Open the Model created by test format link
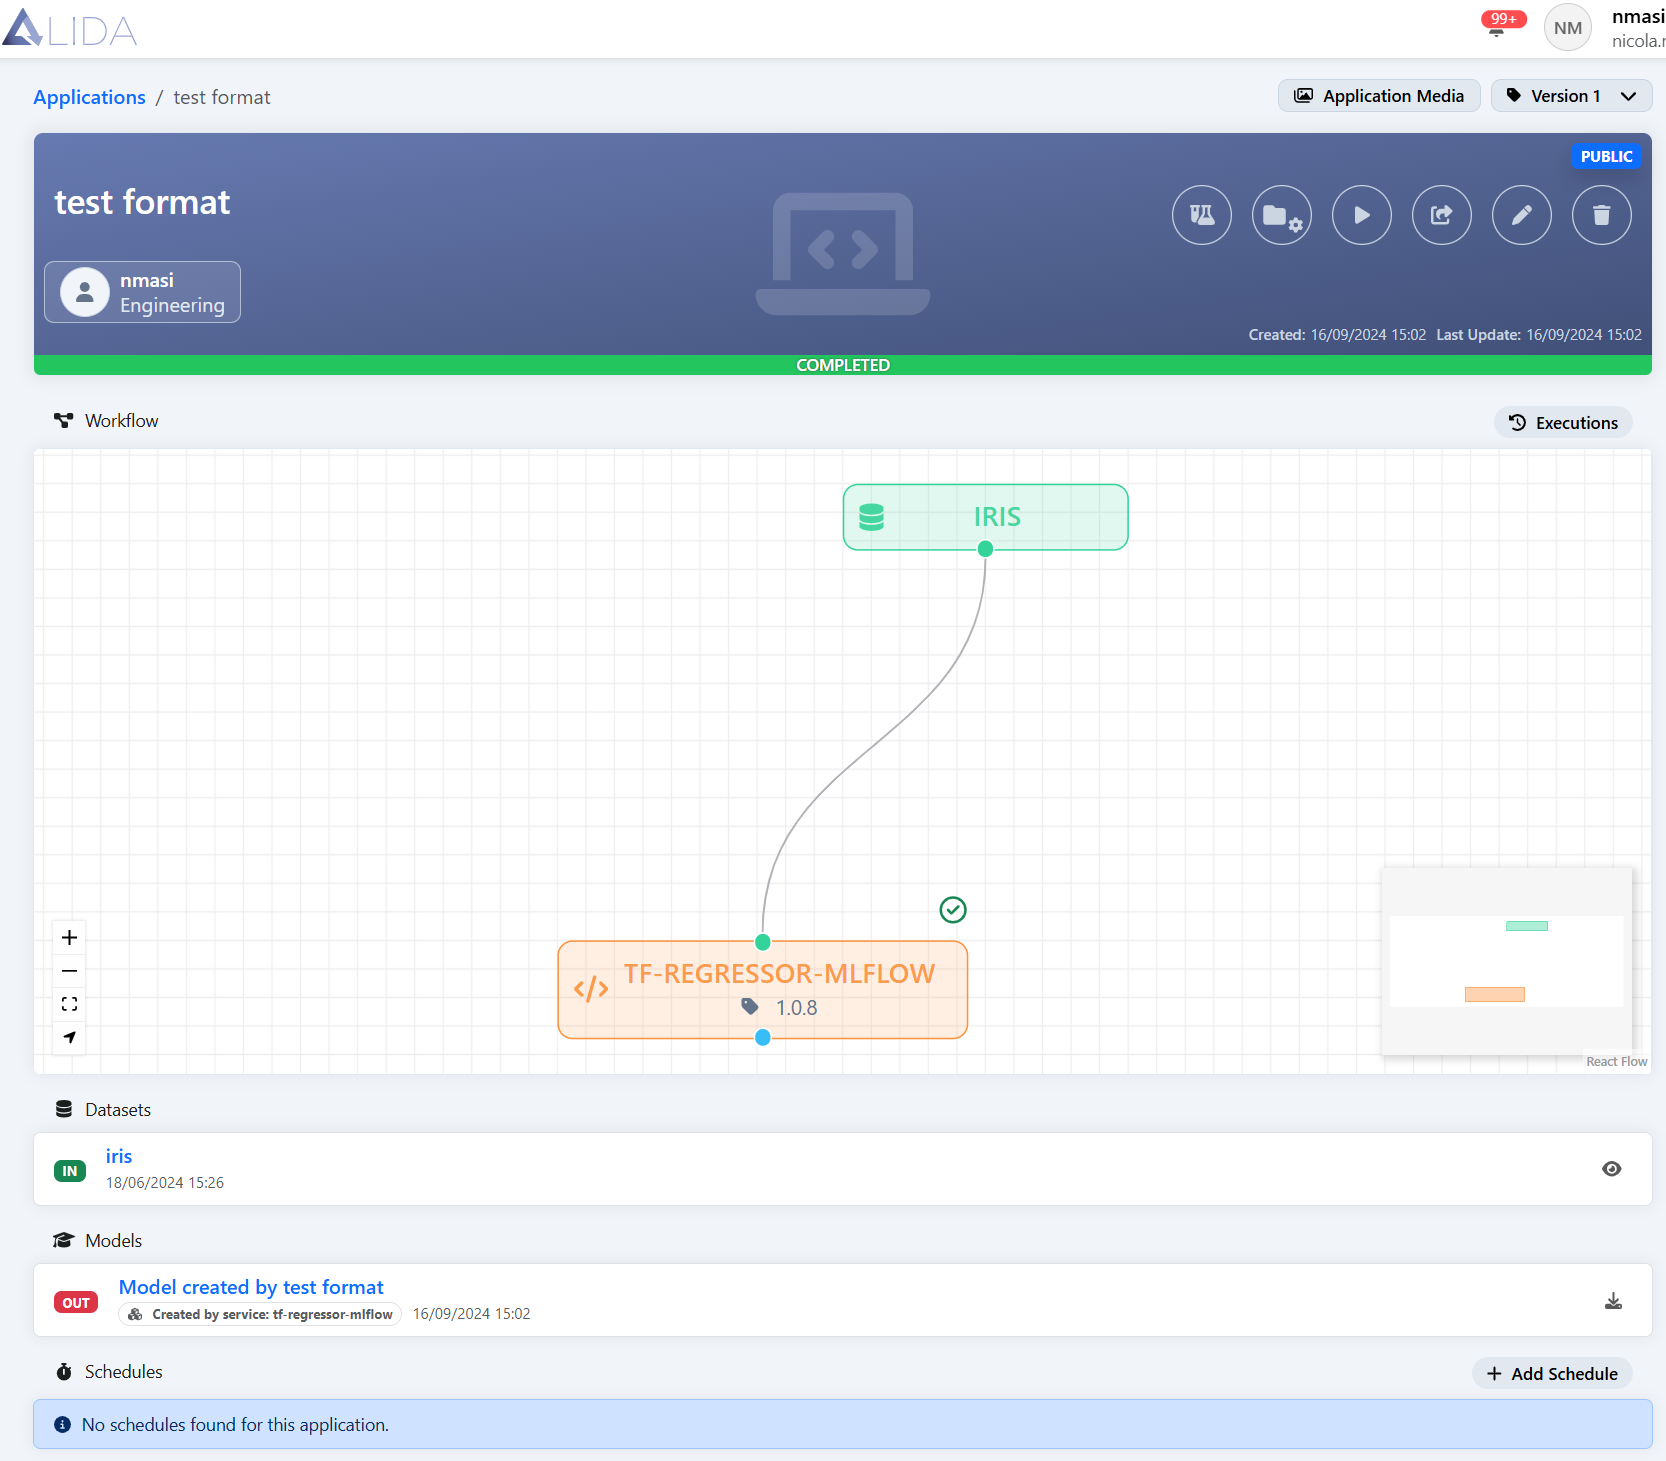1666x1461 pixels. tap(251, 1287)
